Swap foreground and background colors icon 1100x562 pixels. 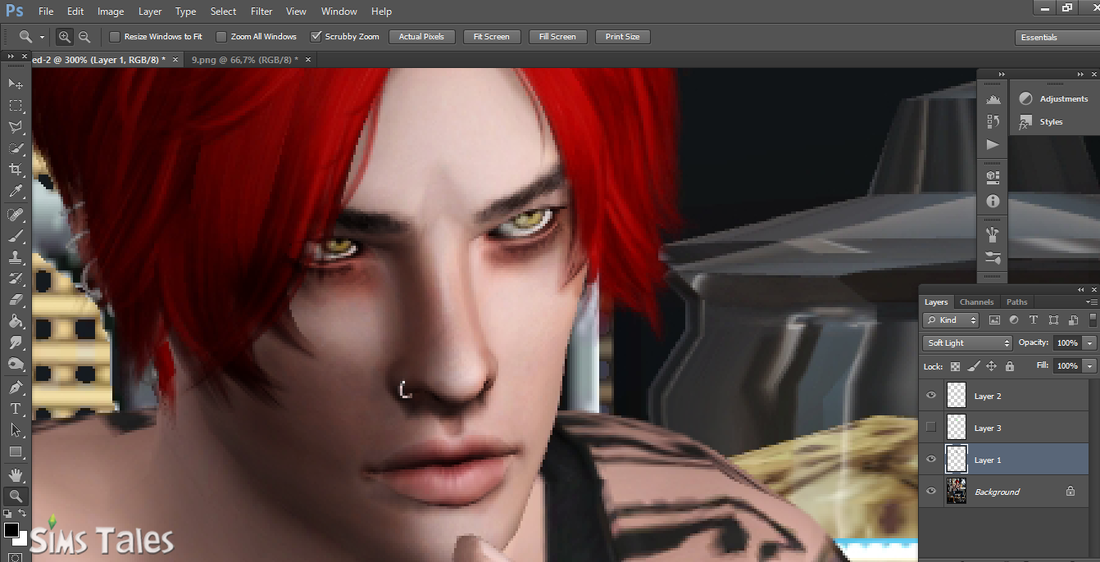[x=22, y=514]
